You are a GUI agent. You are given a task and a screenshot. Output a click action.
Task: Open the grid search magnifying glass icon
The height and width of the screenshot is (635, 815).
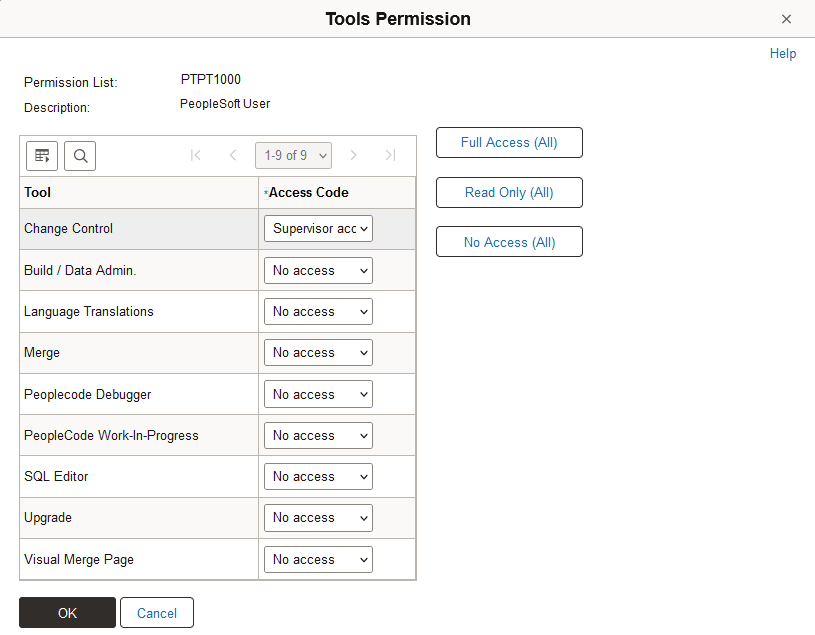point(79,155)
